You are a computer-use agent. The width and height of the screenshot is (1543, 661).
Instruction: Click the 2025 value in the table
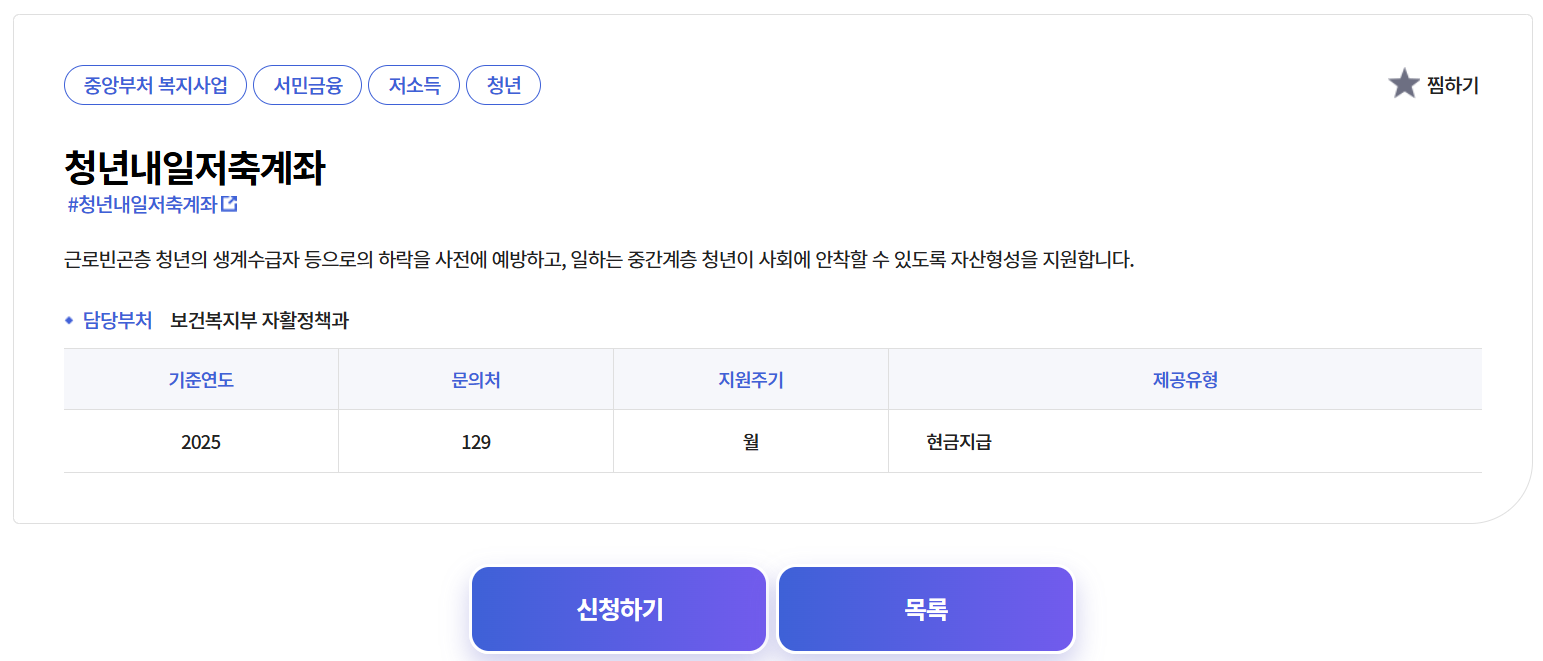pyautogui.click(x=200, y=440)
